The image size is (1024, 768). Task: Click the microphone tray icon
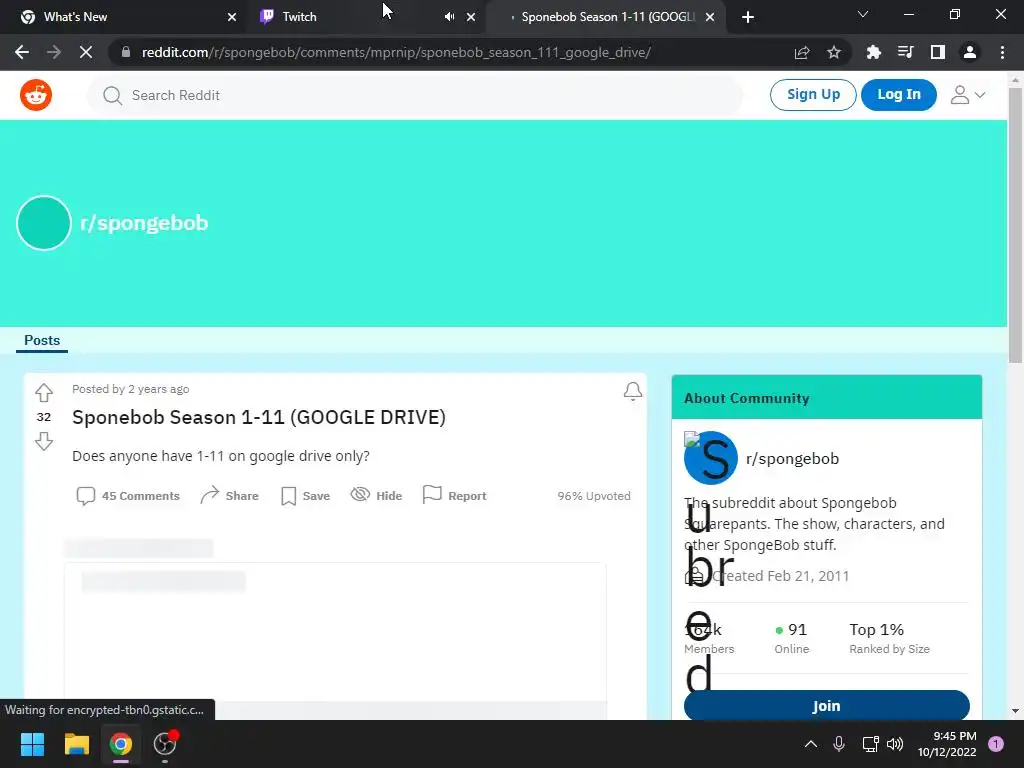[x=839, y=744]
